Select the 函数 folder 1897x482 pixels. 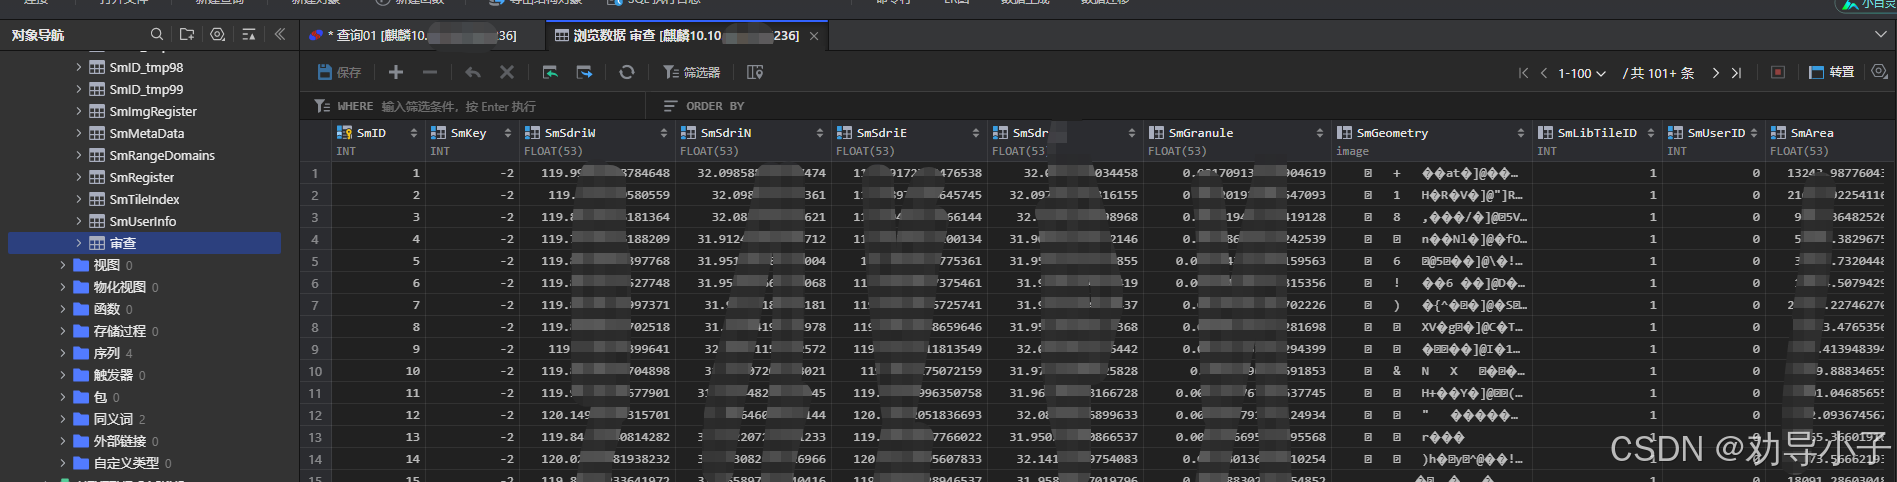[106, 309]
